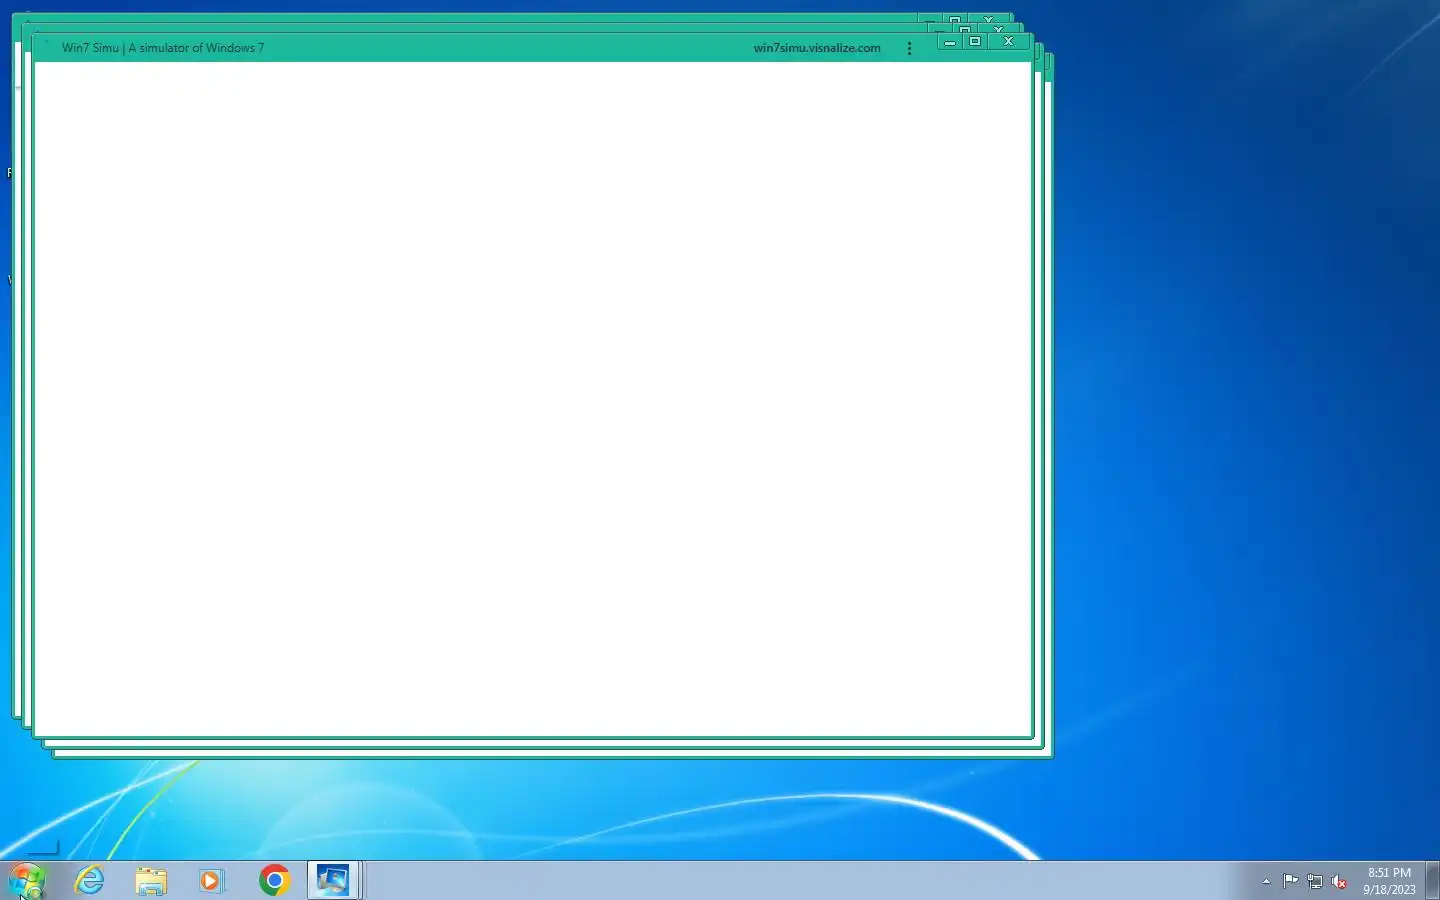Open the muted volume tray icon

[x=1339, y=881]
